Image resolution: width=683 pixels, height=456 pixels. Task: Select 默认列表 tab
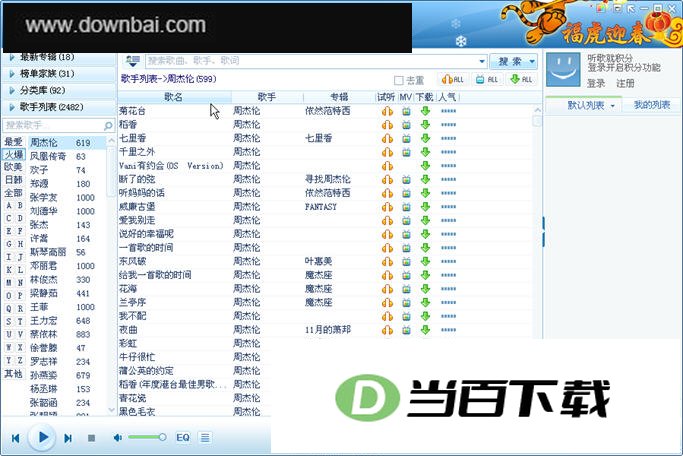[x=585, y=105]
